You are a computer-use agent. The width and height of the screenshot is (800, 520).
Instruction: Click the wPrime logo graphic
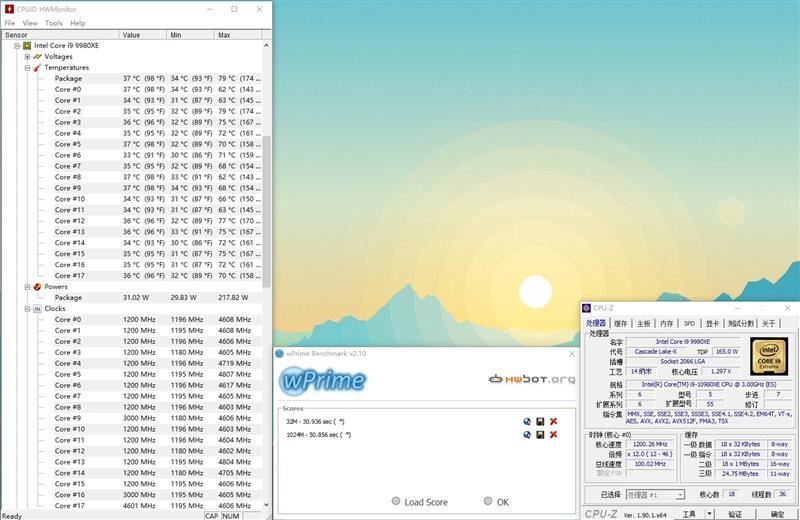(x=323, y=381)
